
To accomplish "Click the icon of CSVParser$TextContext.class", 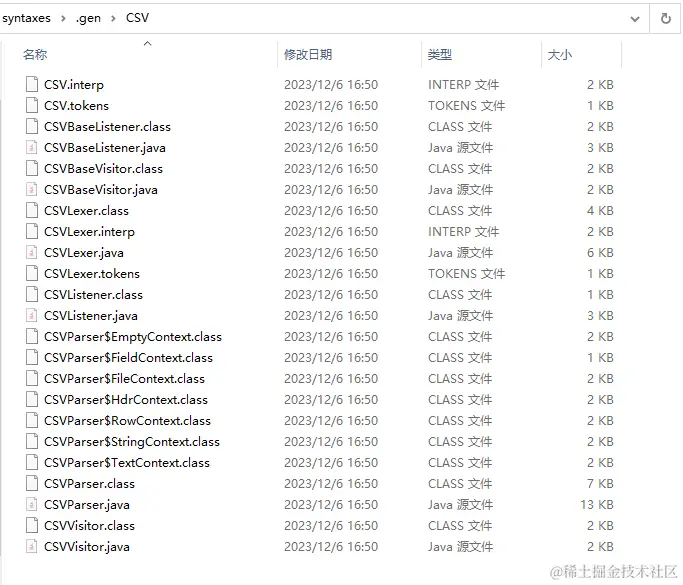I will click(32, 463).
